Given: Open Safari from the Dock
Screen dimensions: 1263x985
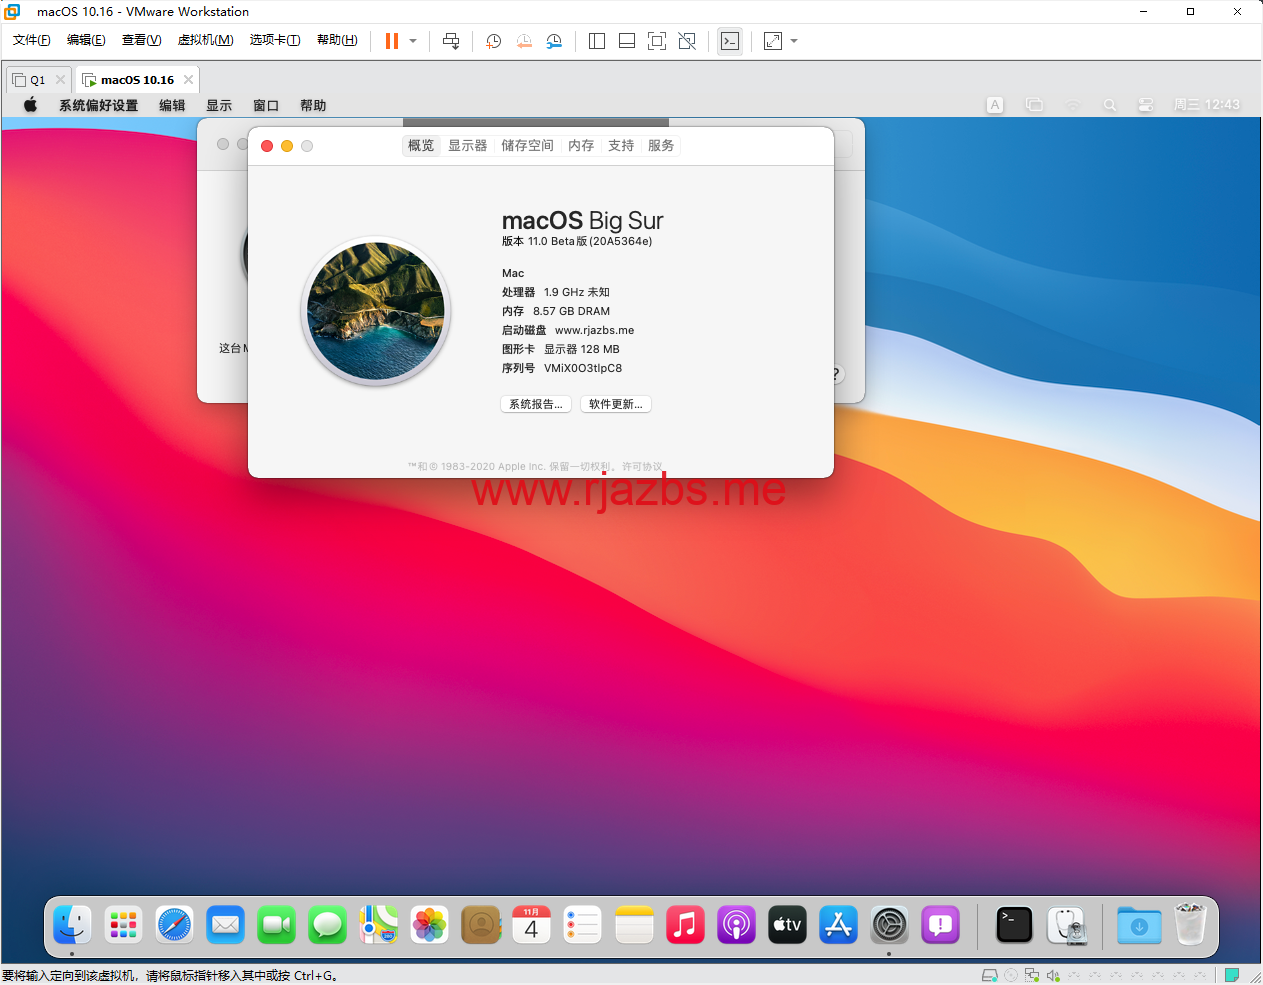Looking at the screenshot, I should [x=174, y=925].
